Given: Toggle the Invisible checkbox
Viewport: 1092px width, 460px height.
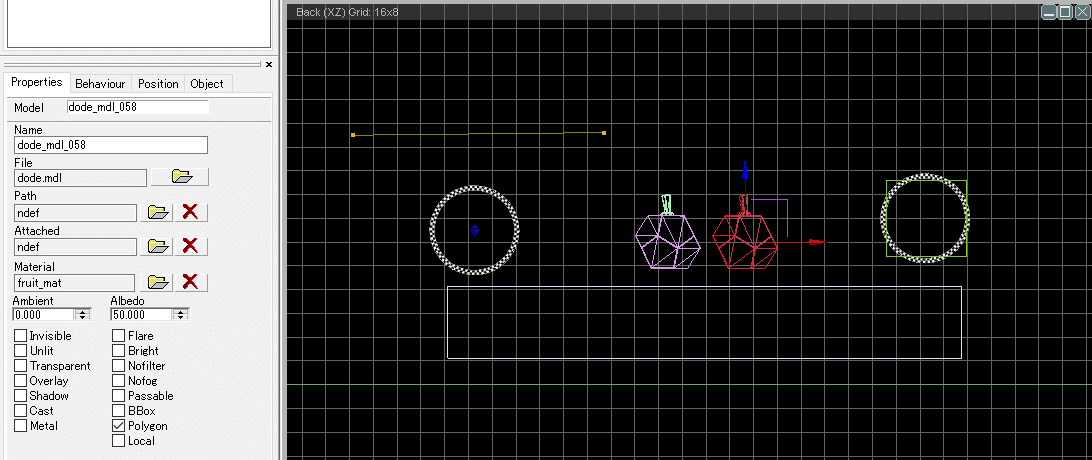Looking at the screenshot, I should [21, 336].
